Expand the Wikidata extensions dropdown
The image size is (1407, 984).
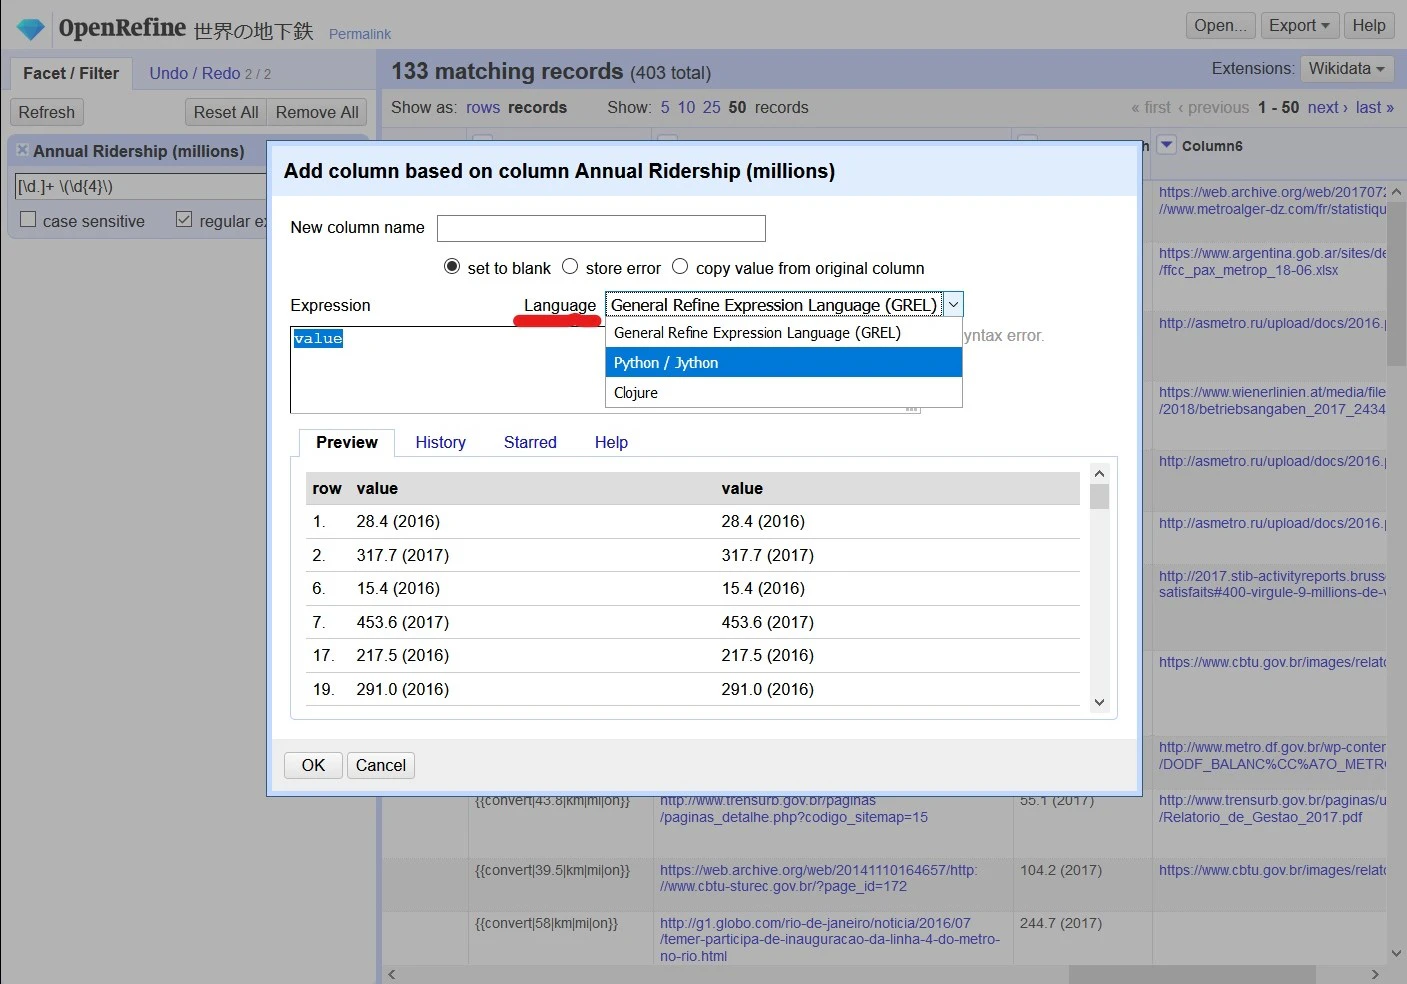tap(1347, 68)
